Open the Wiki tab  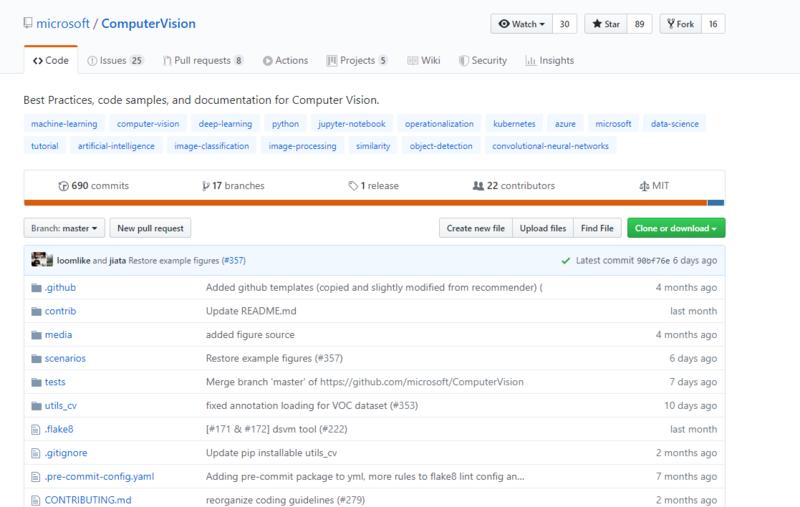pos(423,60)
